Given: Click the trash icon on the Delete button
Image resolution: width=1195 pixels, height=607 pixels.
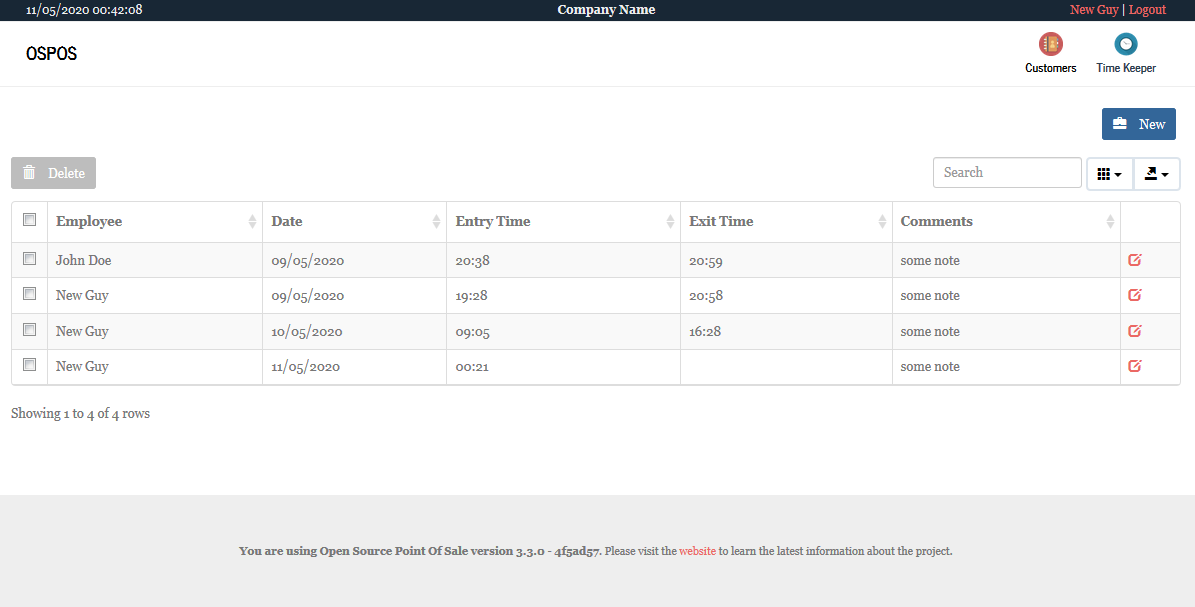Looking at the screenshot, I should (29, 172).
